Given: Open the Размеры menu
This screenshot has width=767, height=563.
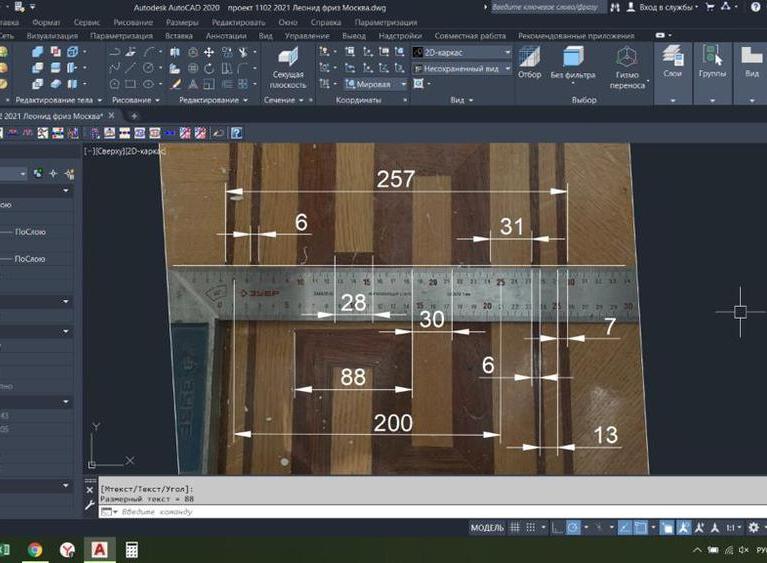Looking at the screenshot, I should (x=182, y=21).
